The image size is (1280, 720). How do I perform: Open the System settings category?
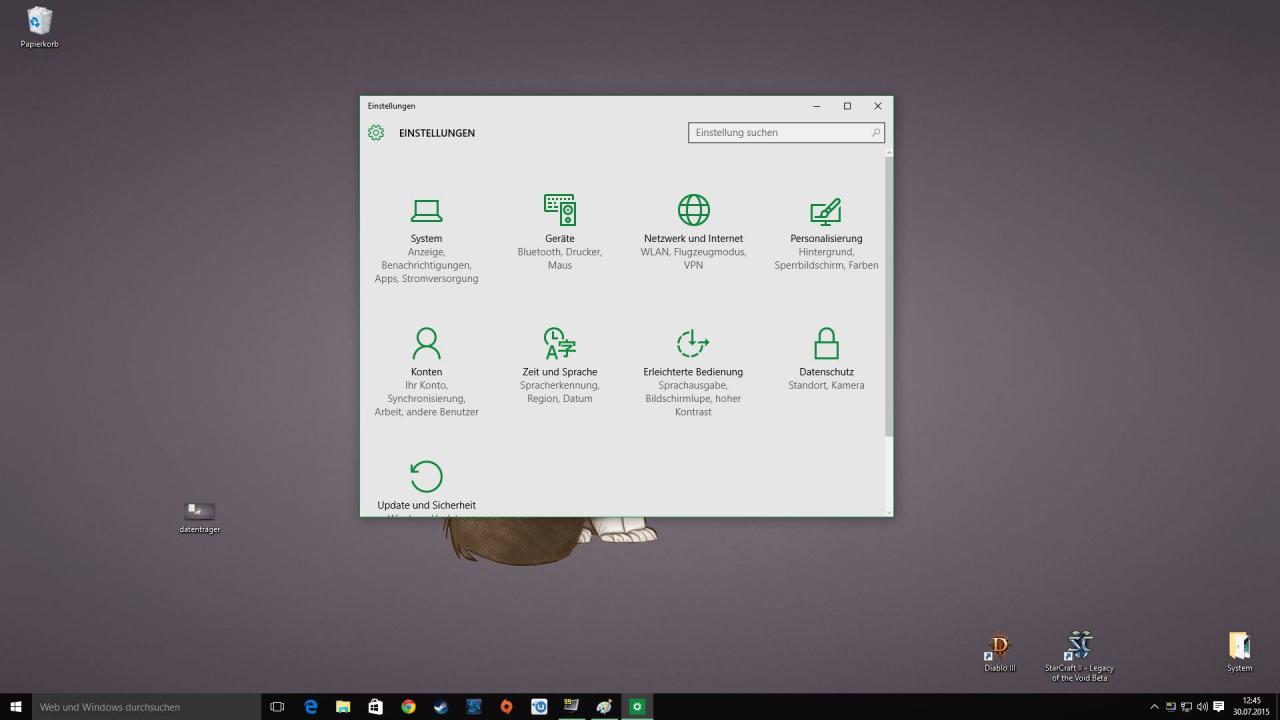coord(426,240)
